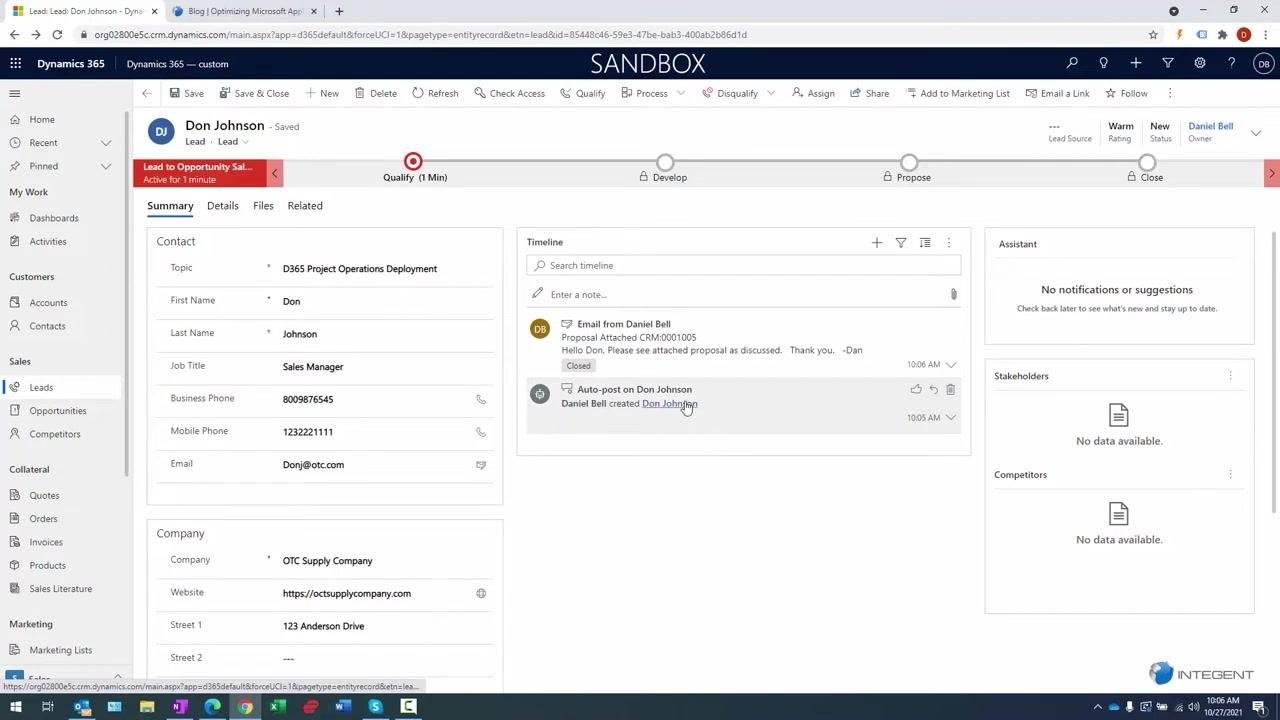The height and width of the screenshot is (720, 1280).
Task: Click the Mobile Phone call icon
Action: (x=481, y=432)
